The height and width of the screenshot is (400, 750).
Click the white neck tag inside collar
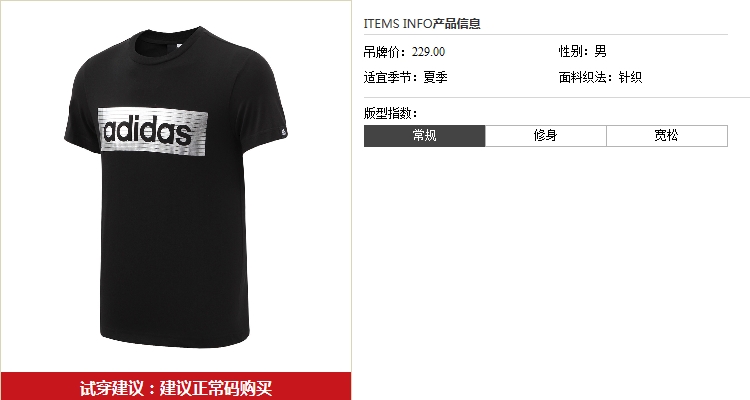179,45
